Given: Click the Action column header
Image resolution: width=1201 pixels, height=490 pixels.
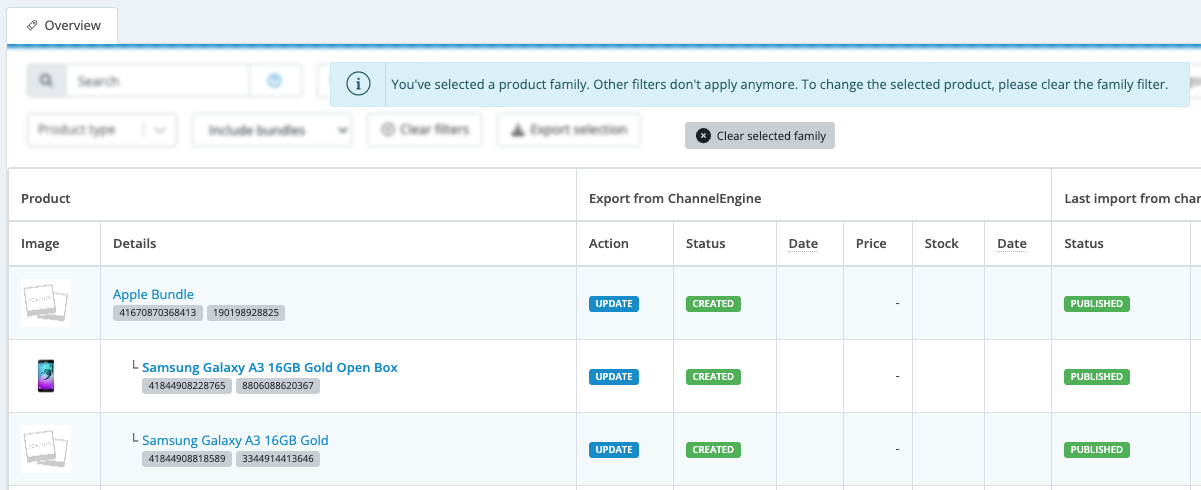Looking at the screenshot, I should pos(609,243).
